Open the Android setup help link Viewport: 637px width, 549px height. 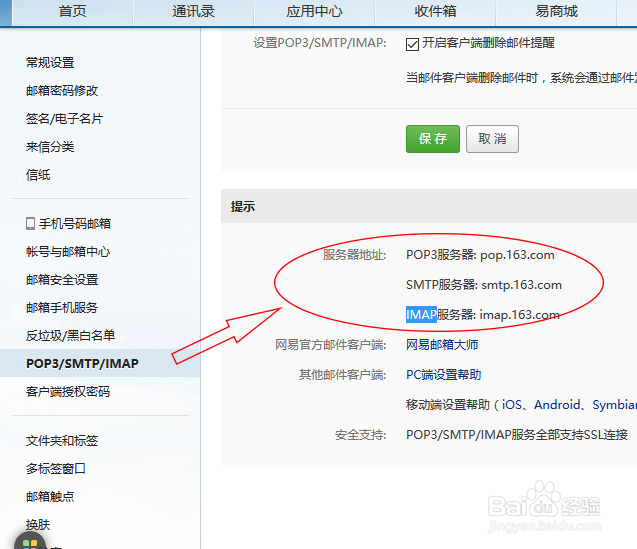pos(557,405)
